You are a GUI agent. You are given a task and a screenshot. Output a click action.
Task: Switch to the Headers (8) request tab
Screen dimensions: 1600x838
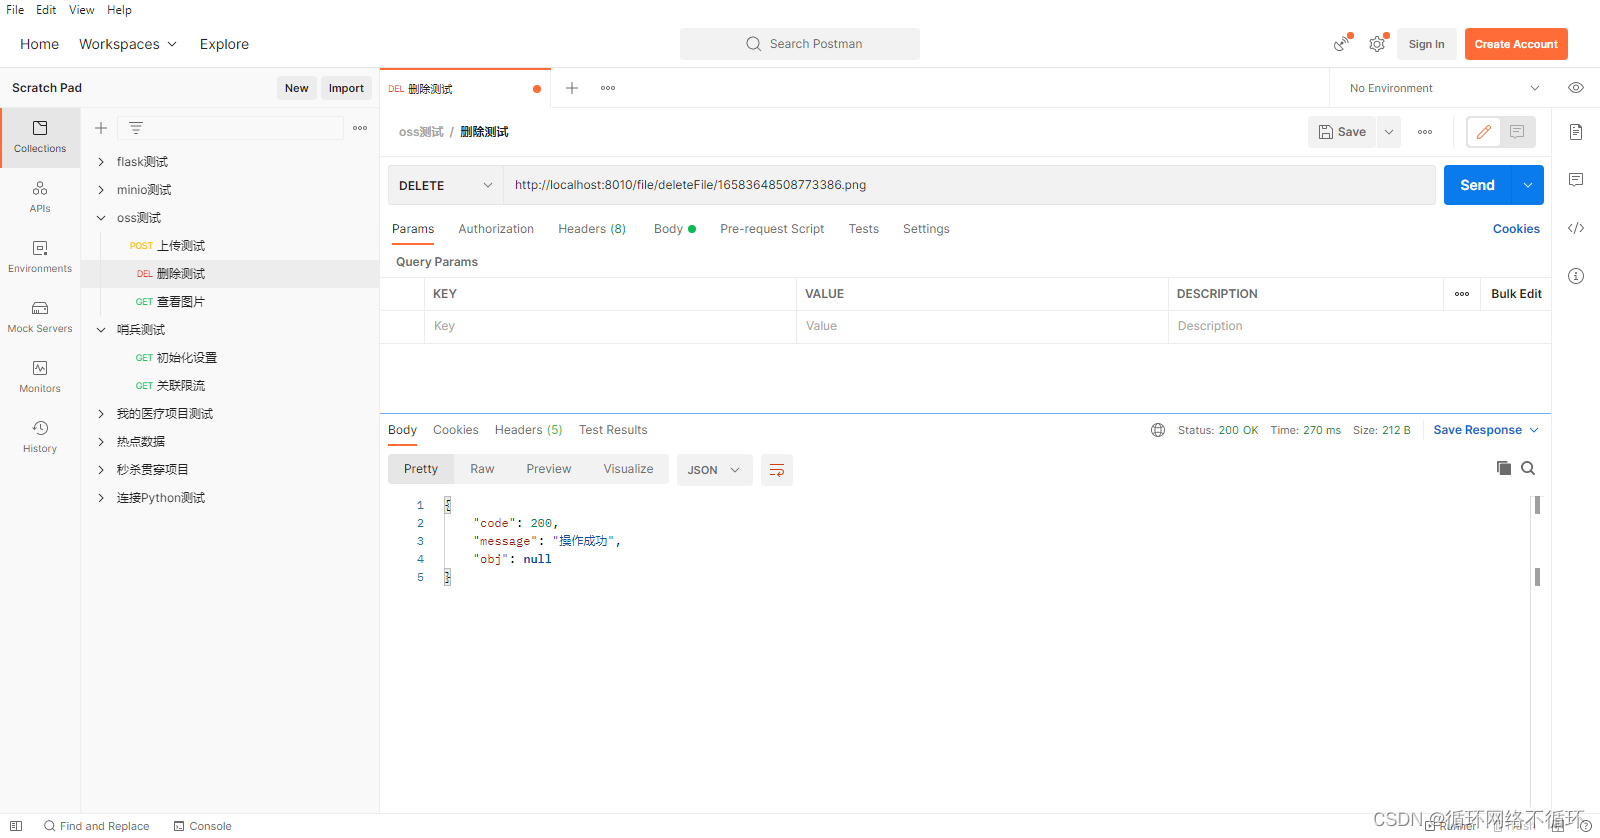592,229
